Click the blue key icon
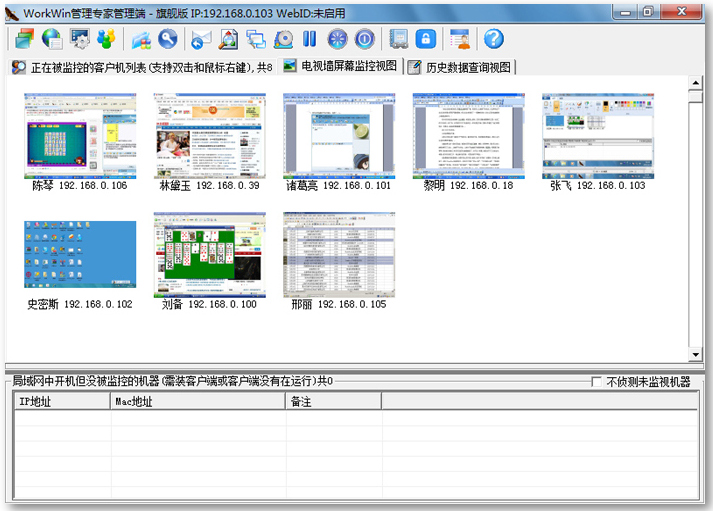Image resolution: width=713 pixels, height=511 pixels. pos(168,39)
